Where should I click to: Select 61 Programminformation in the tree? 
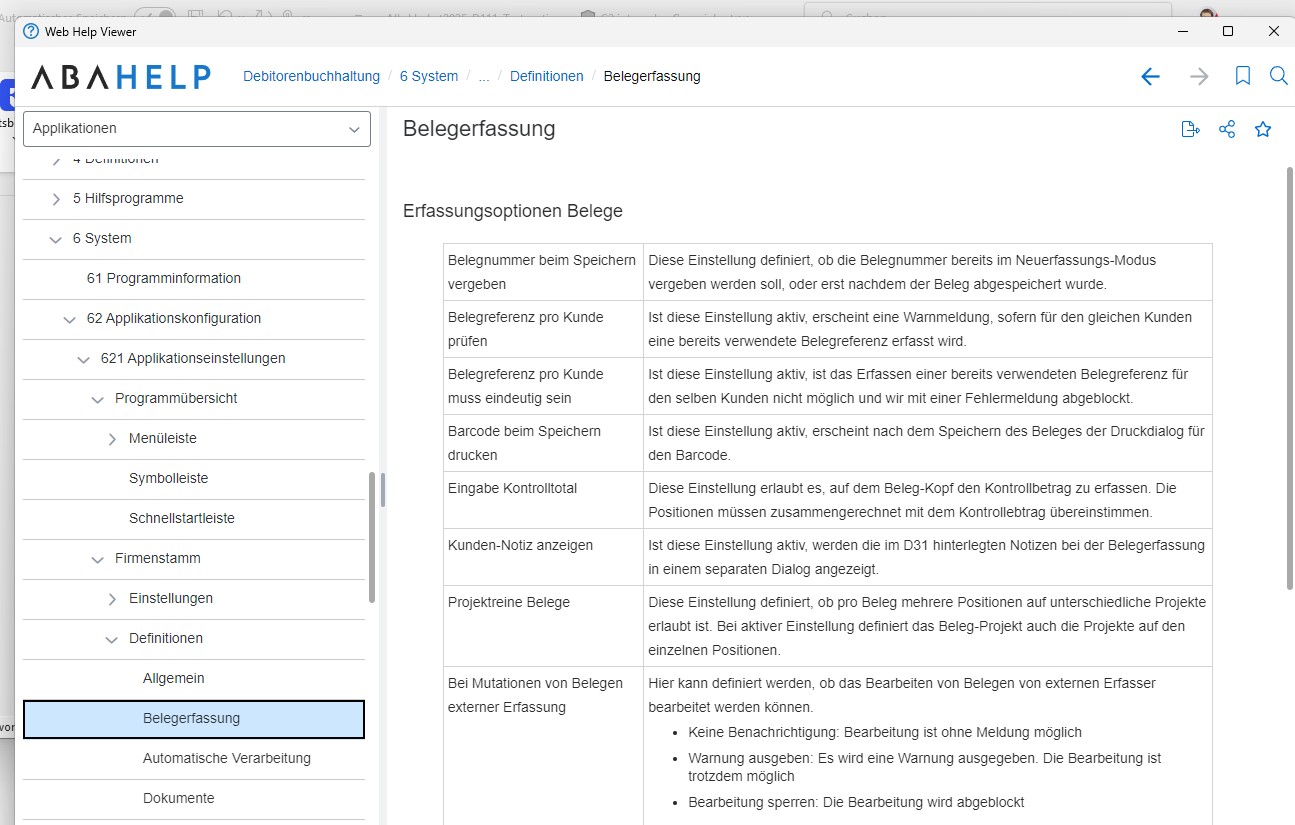tap(164, 278)
